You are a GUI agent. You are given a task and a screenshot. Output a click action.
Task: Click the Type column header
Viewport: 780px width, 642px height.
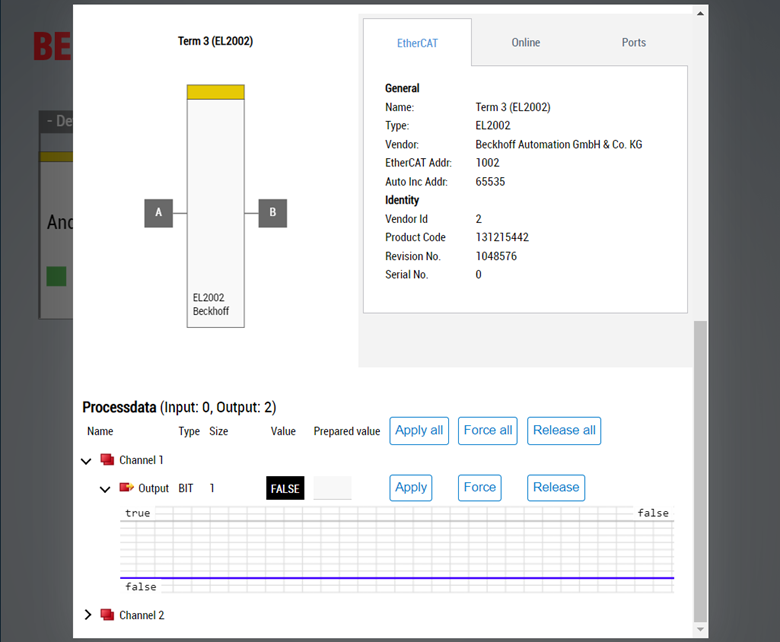(x=189, y=431)
